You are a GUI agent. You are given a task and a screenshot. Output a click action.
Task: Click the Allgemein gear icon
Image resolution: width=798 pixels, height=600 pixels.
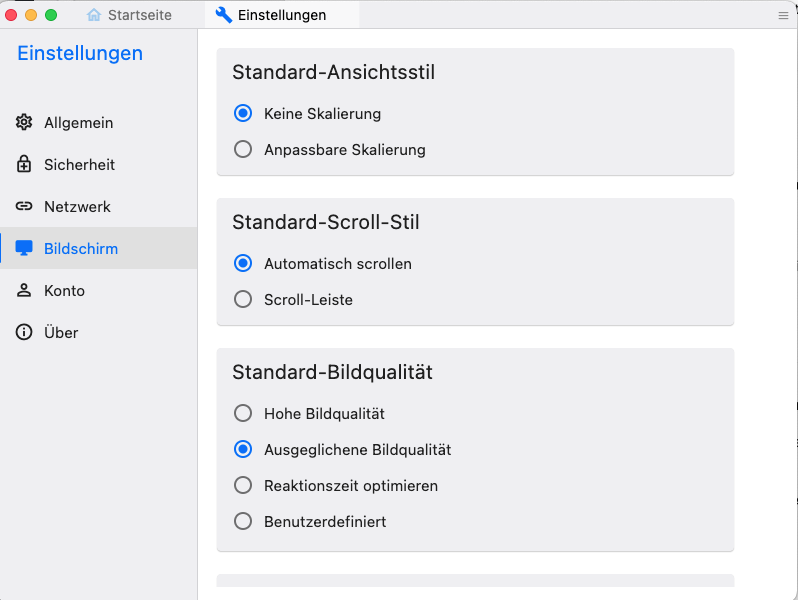coord(24,123)
